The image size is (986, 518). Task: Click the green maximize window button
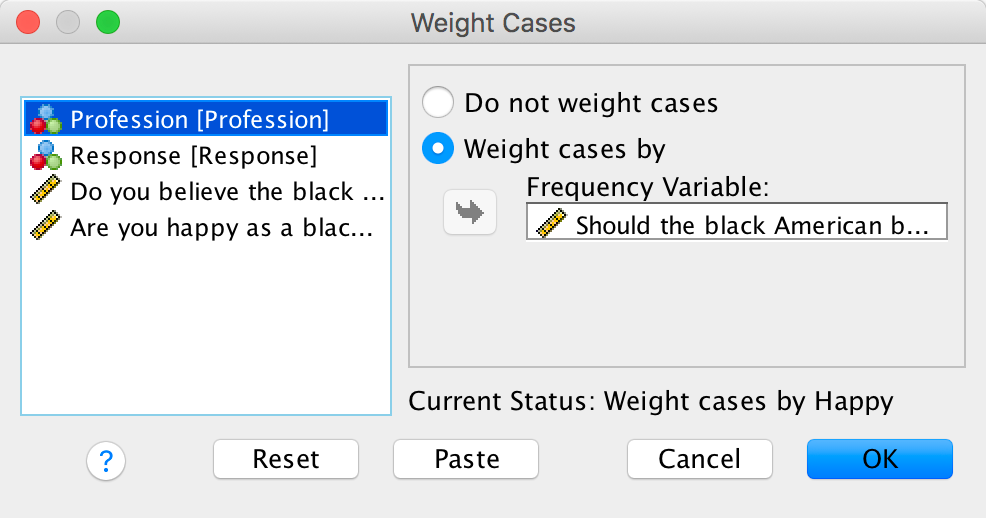tap(106, 22)
